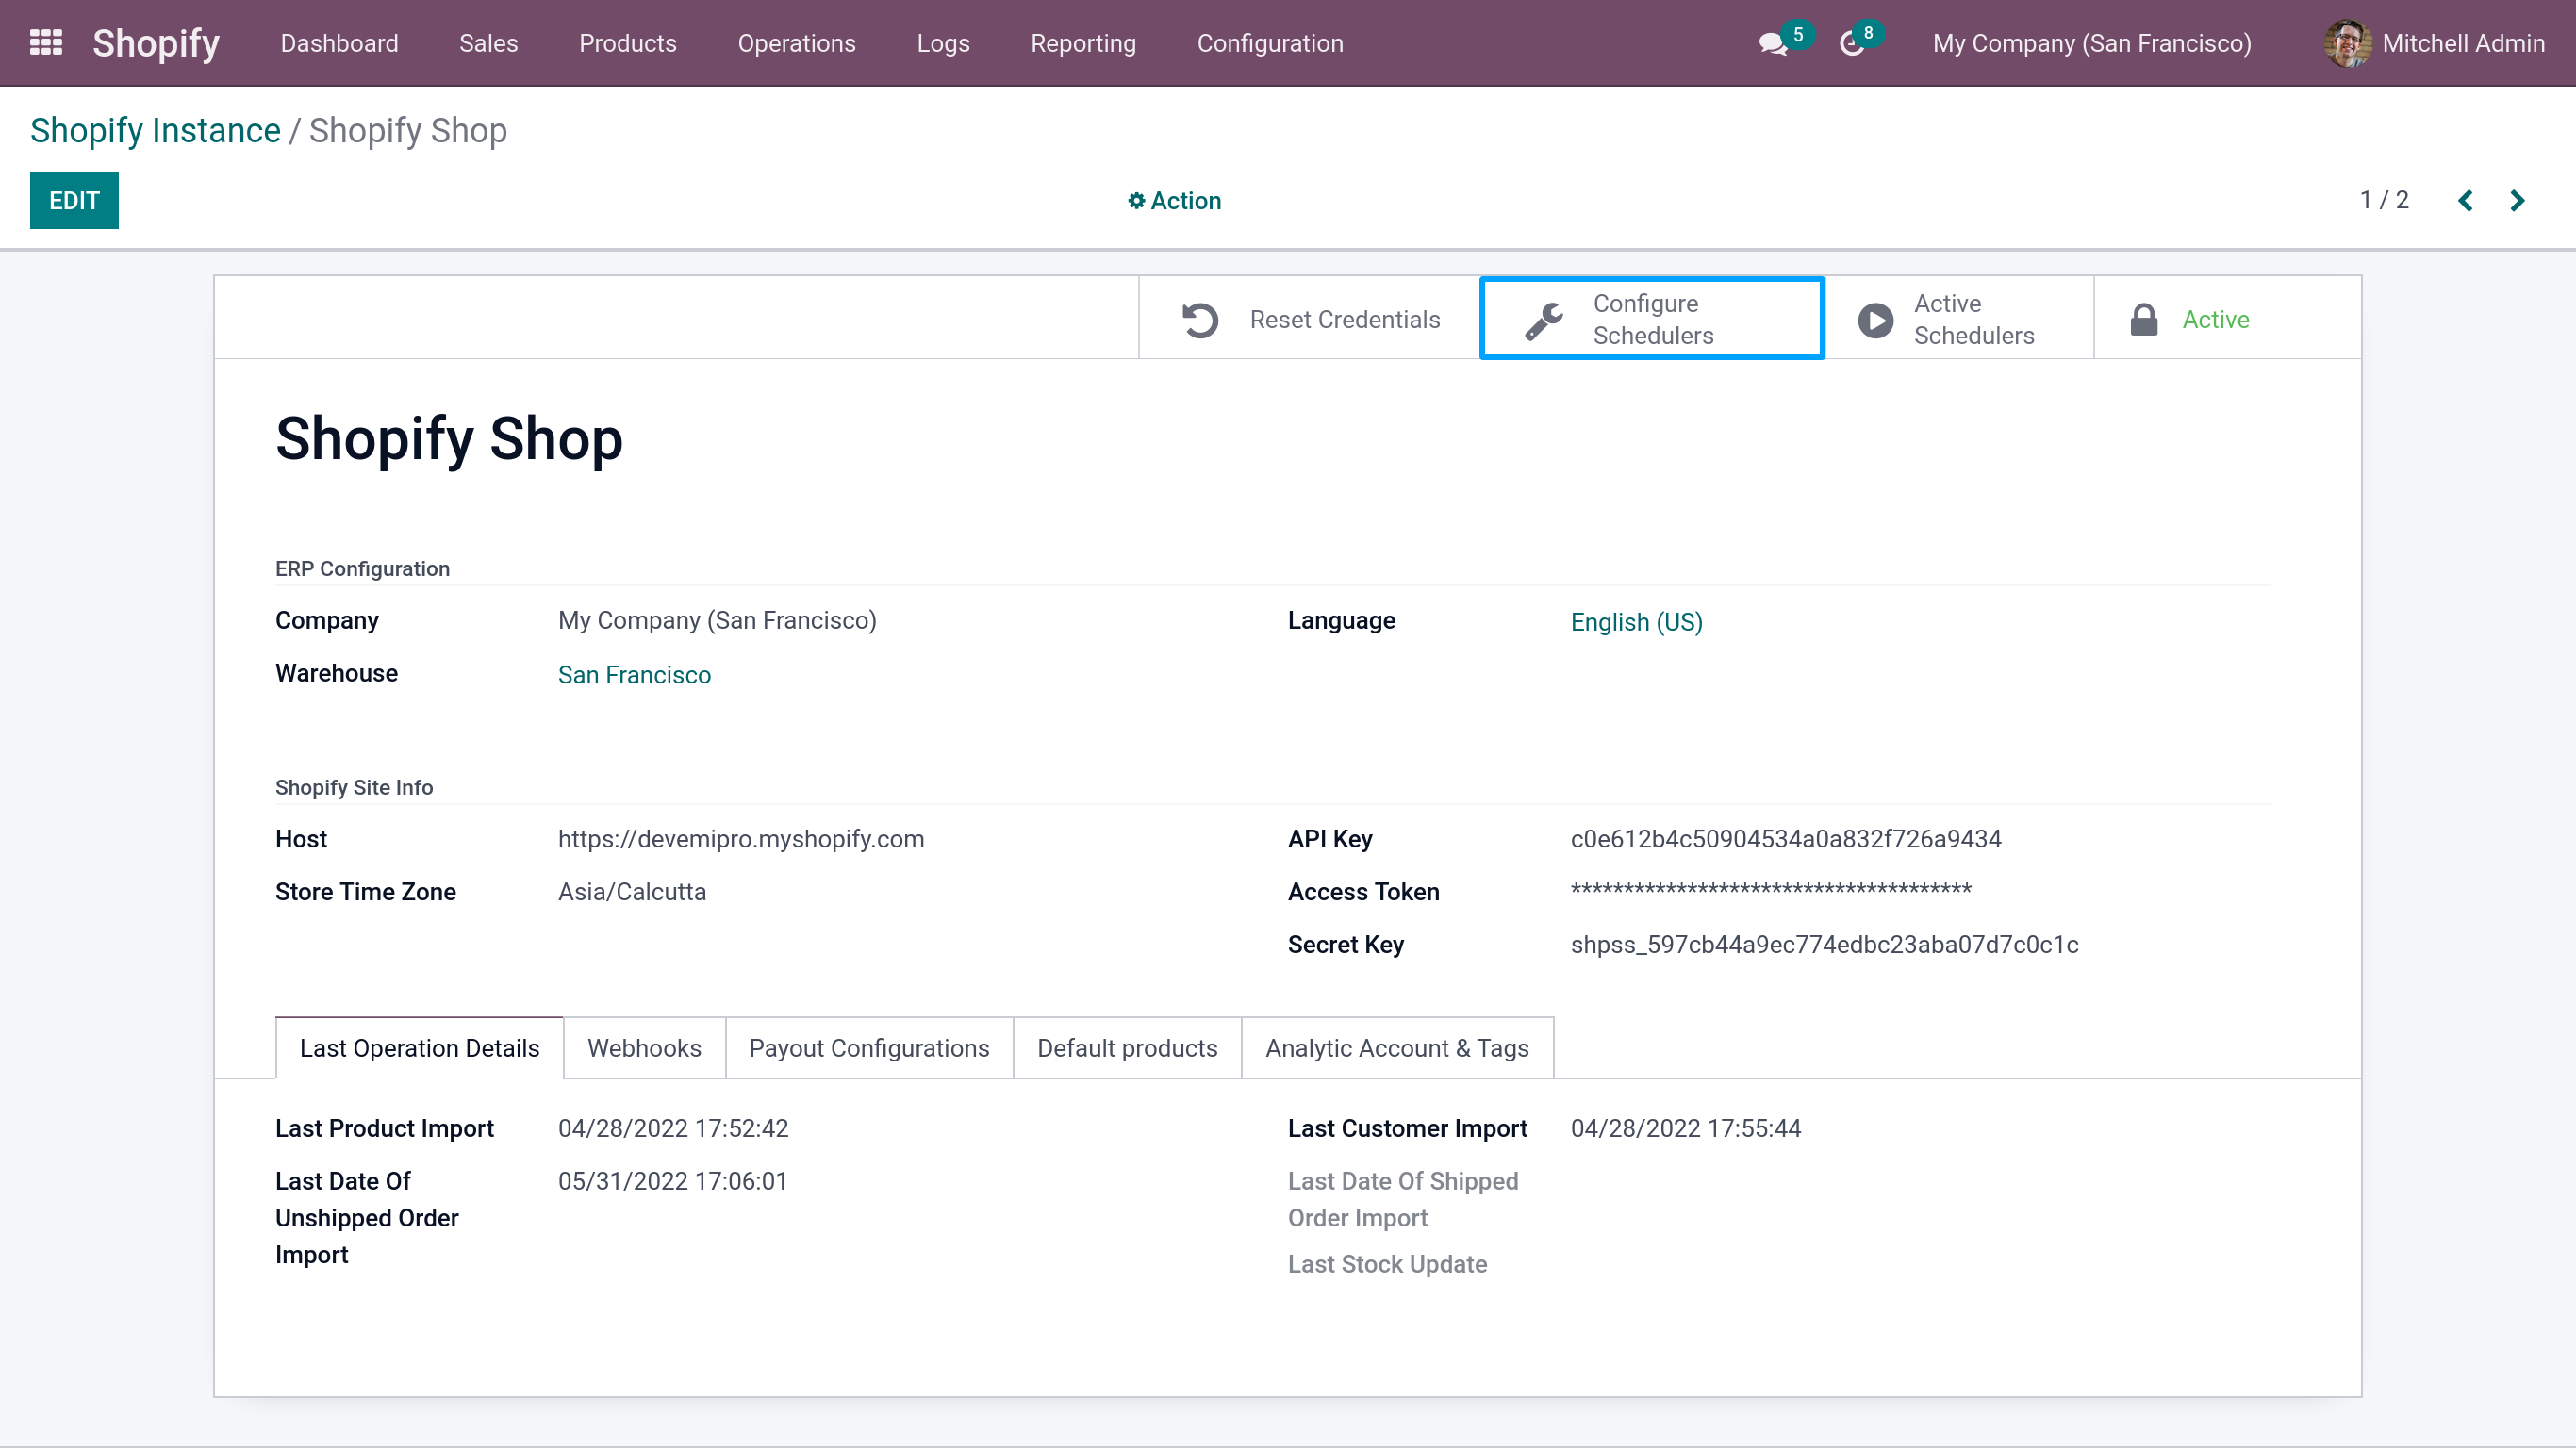Toggle the Active status button
2576x1448 pixels.
[2227, 319]
